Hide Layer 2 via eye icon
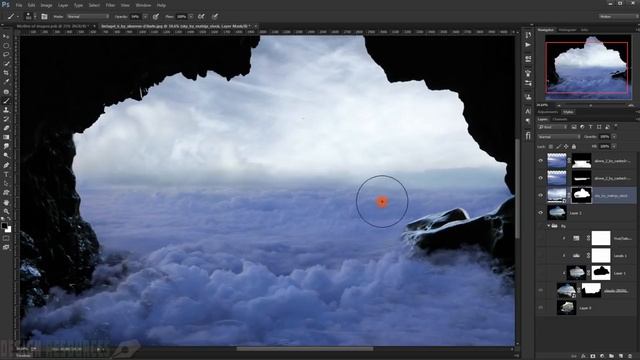 click(541, 213)
